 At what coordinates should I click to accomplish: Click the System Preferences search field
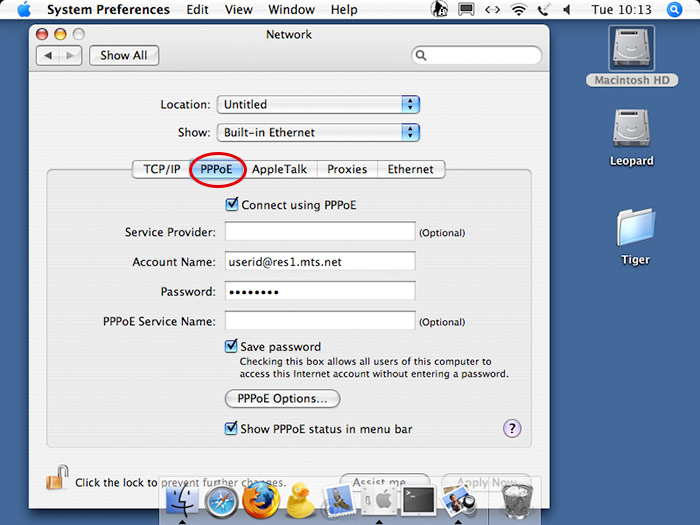[477, 55]
